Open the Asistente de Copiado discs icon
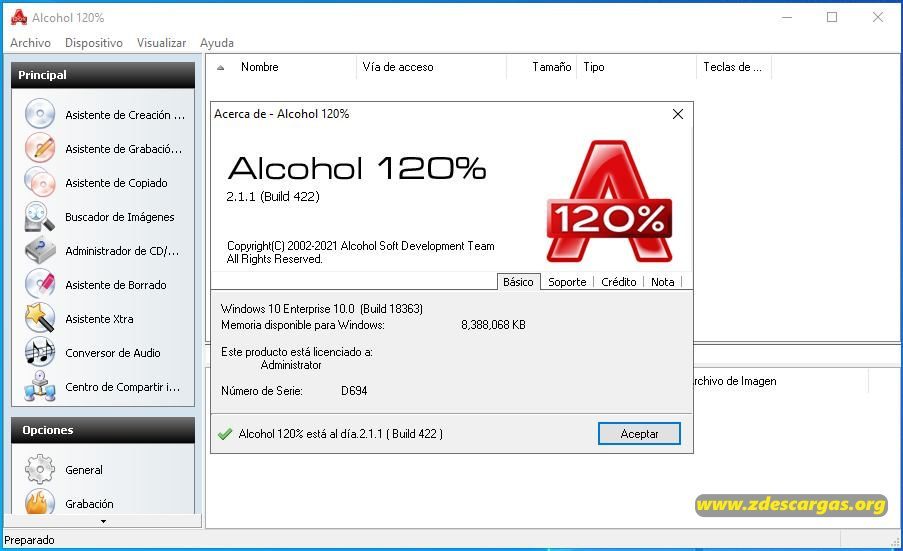Image resolution: width=903 pixels, height=551 pixels. pos(40,181)
